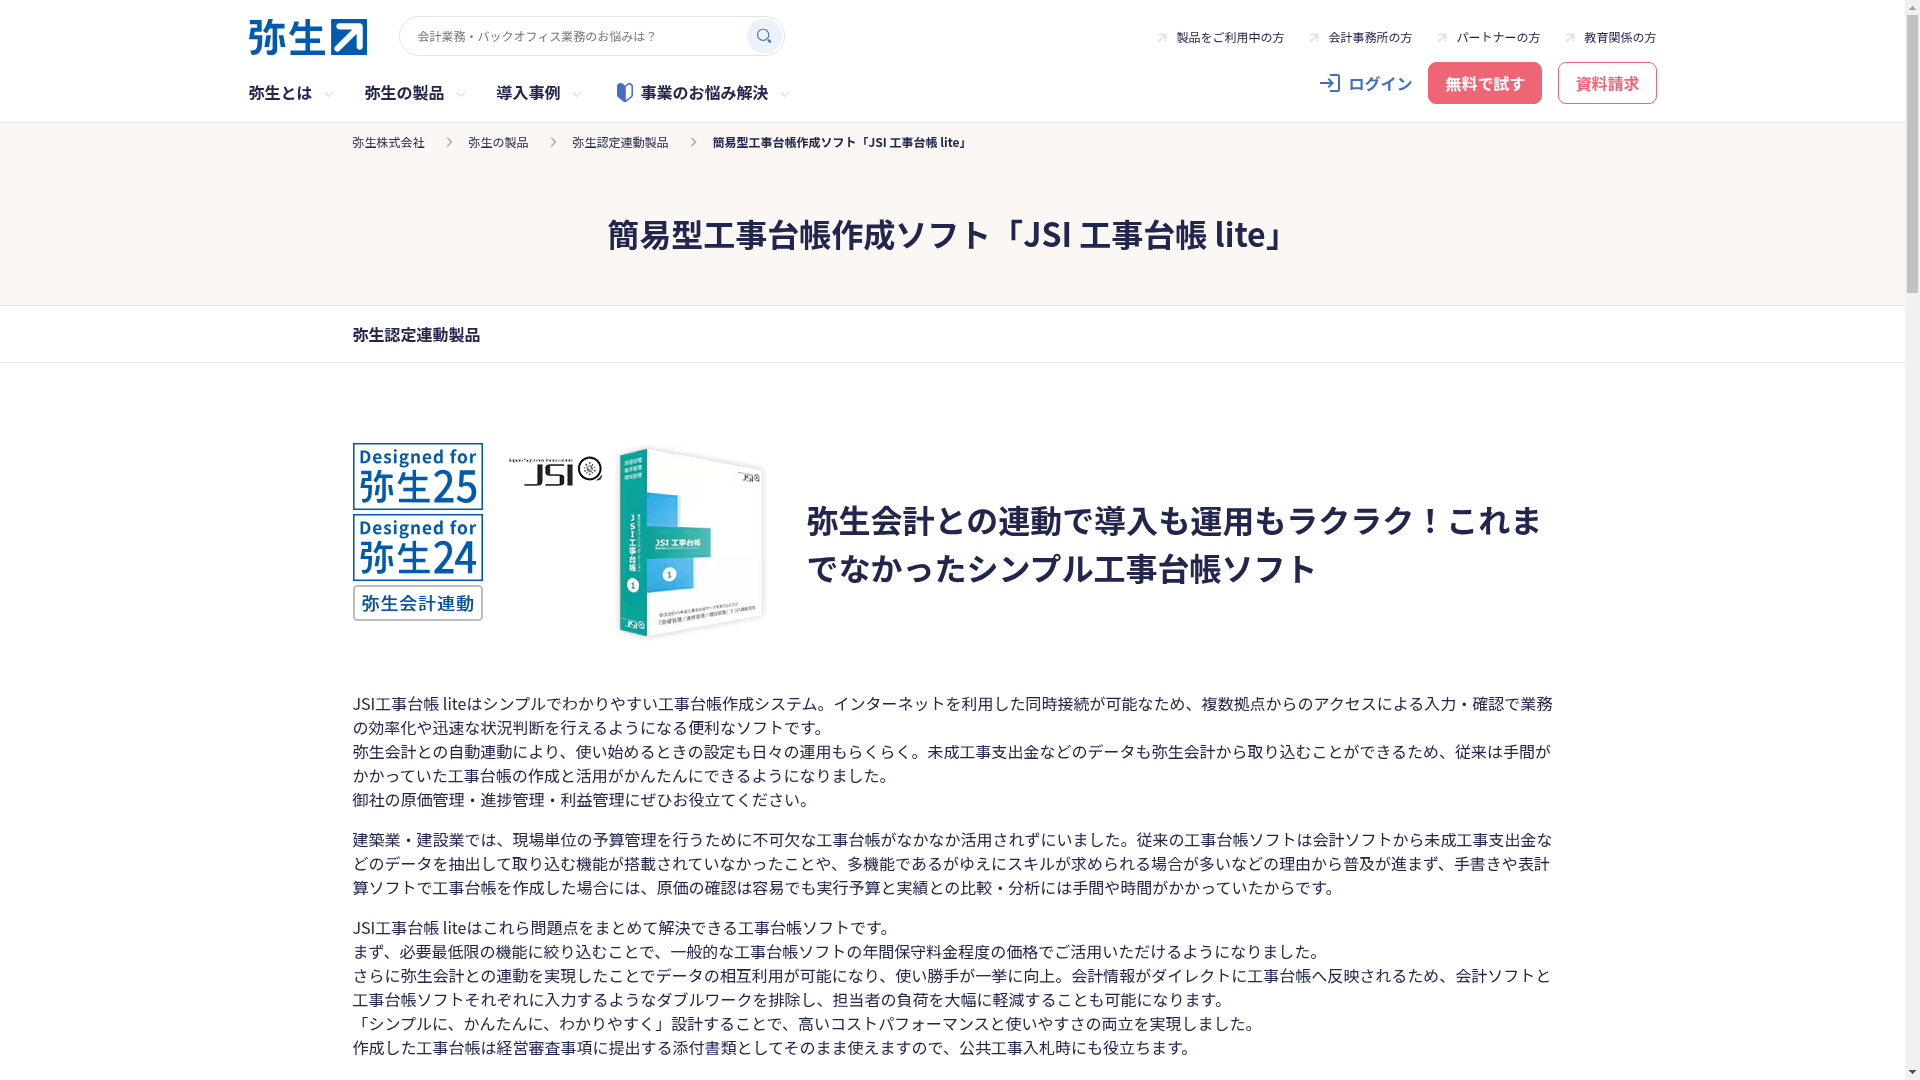The height and width of the screenshot is (1080, 1920).
Task: Open 製品をご利用中の方 link
Action: [x=1229, y=38]
